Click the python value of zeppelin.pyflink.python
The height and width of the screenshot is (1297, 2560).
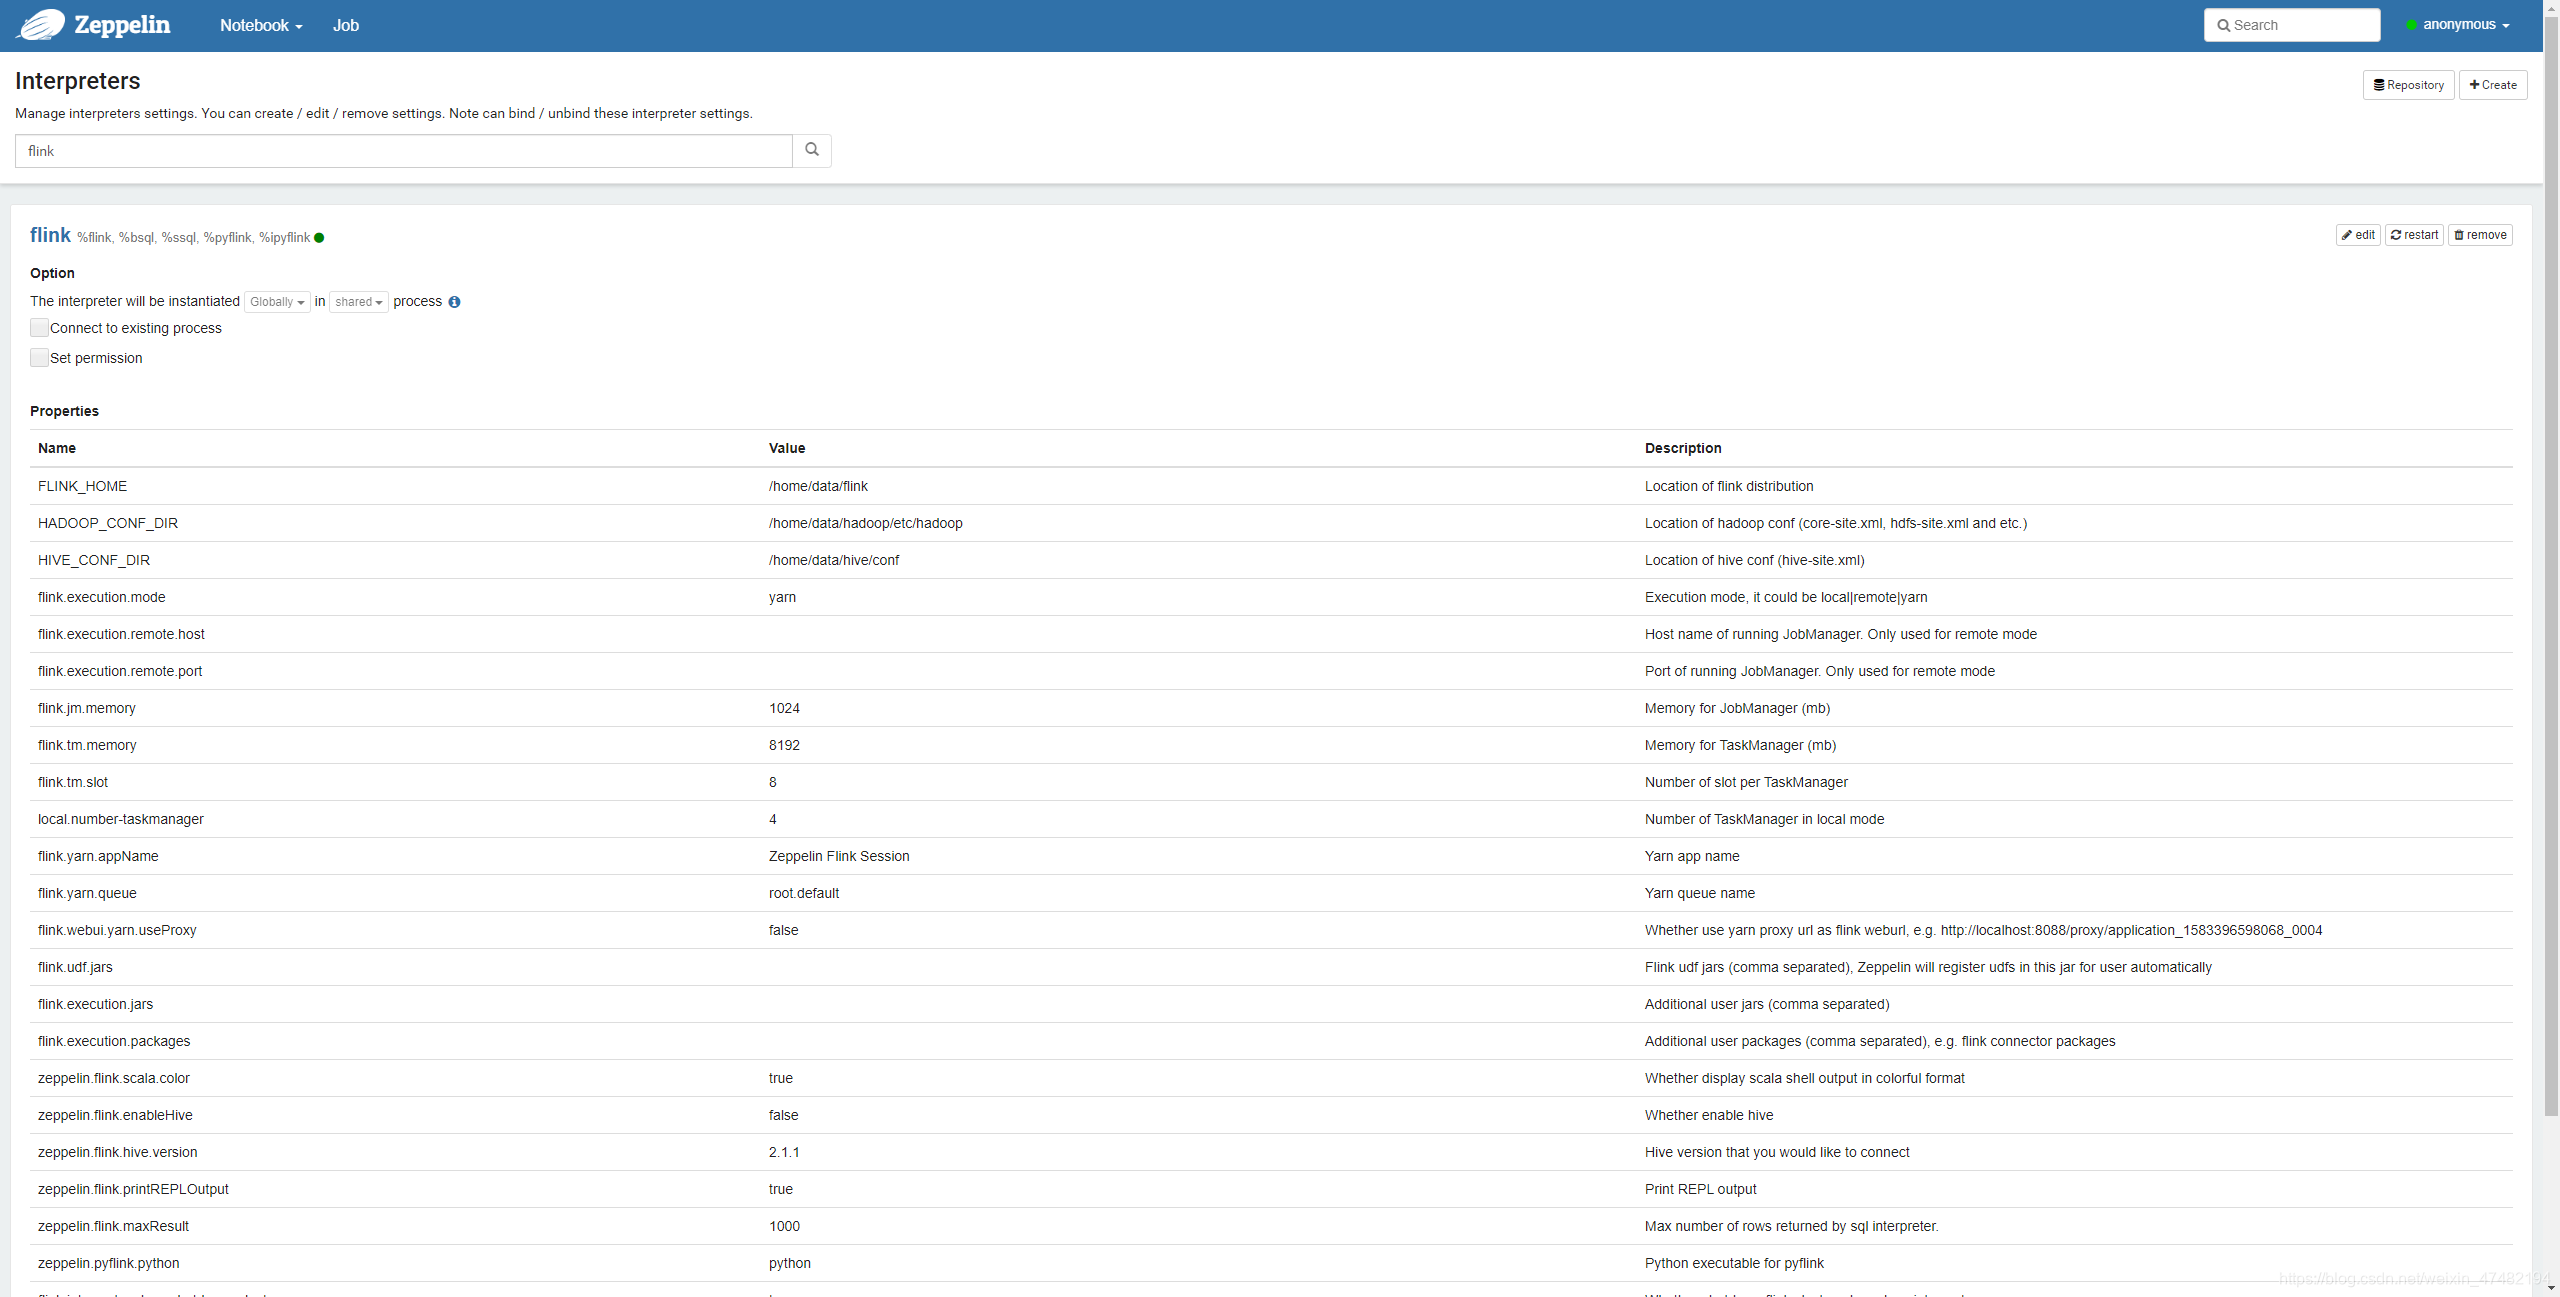click(x=790, y=1263)
